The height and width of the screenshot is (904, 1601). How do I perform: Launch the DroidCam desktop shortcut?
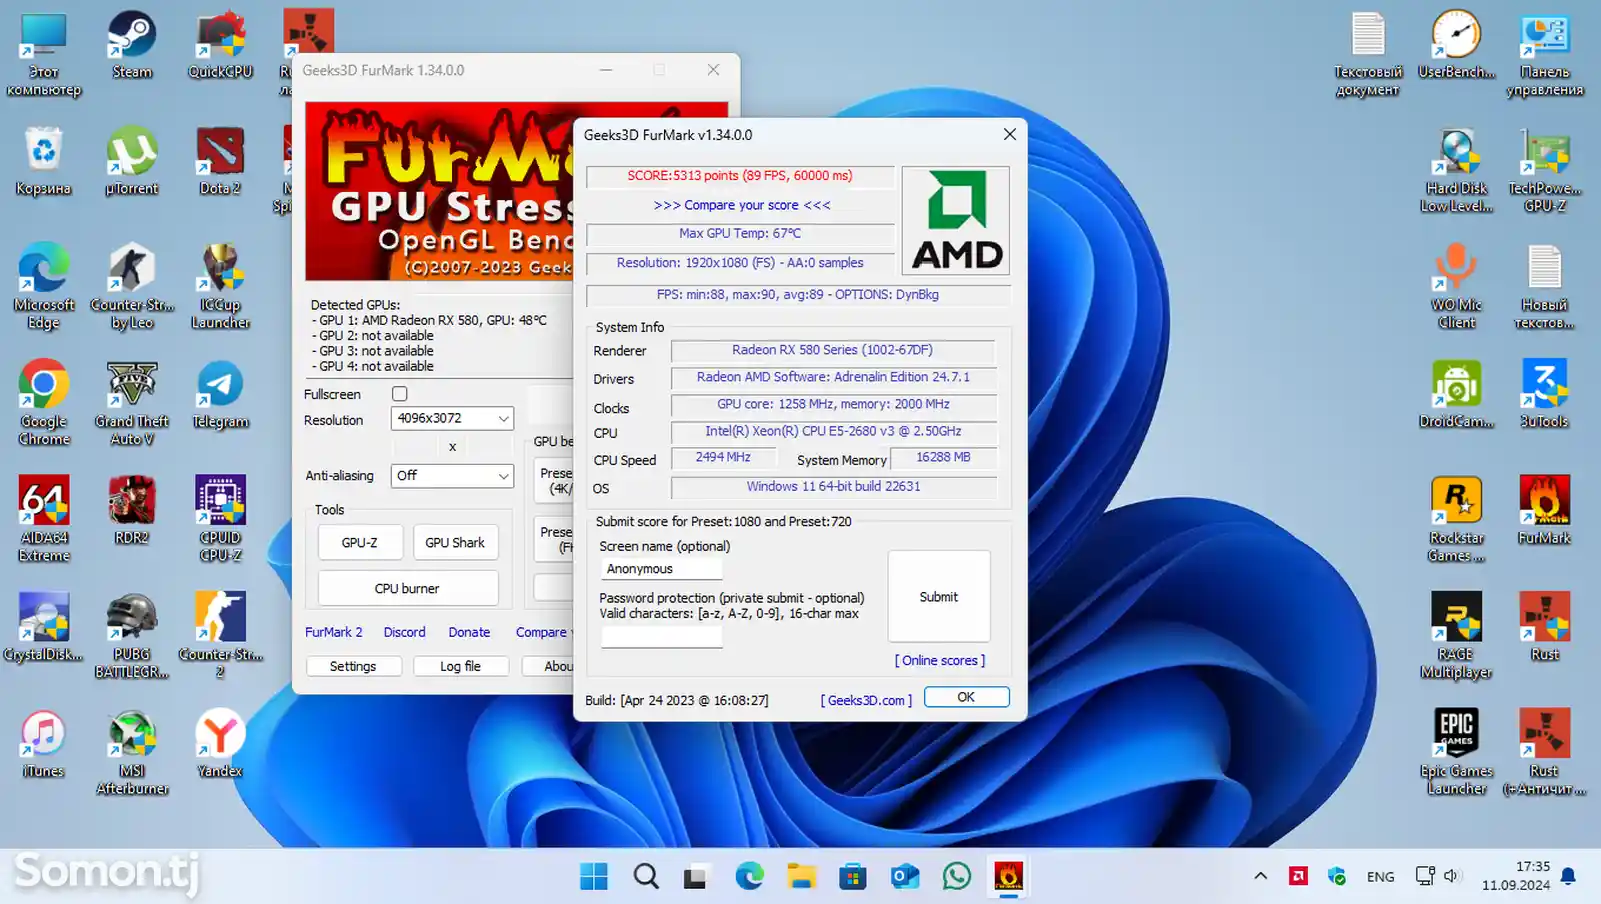1456,394
